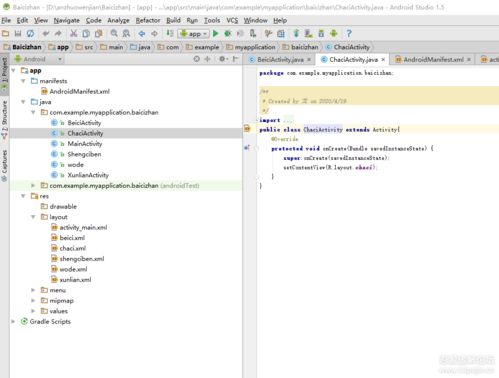Run the app with green play icon
499x378 pixels.
pyautogui.click(x=215, y=34)
